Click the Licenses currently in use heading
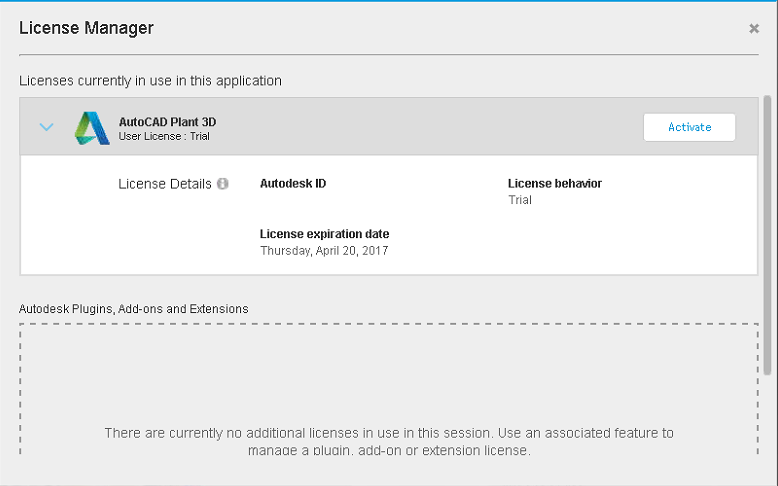 pos(150,80)
